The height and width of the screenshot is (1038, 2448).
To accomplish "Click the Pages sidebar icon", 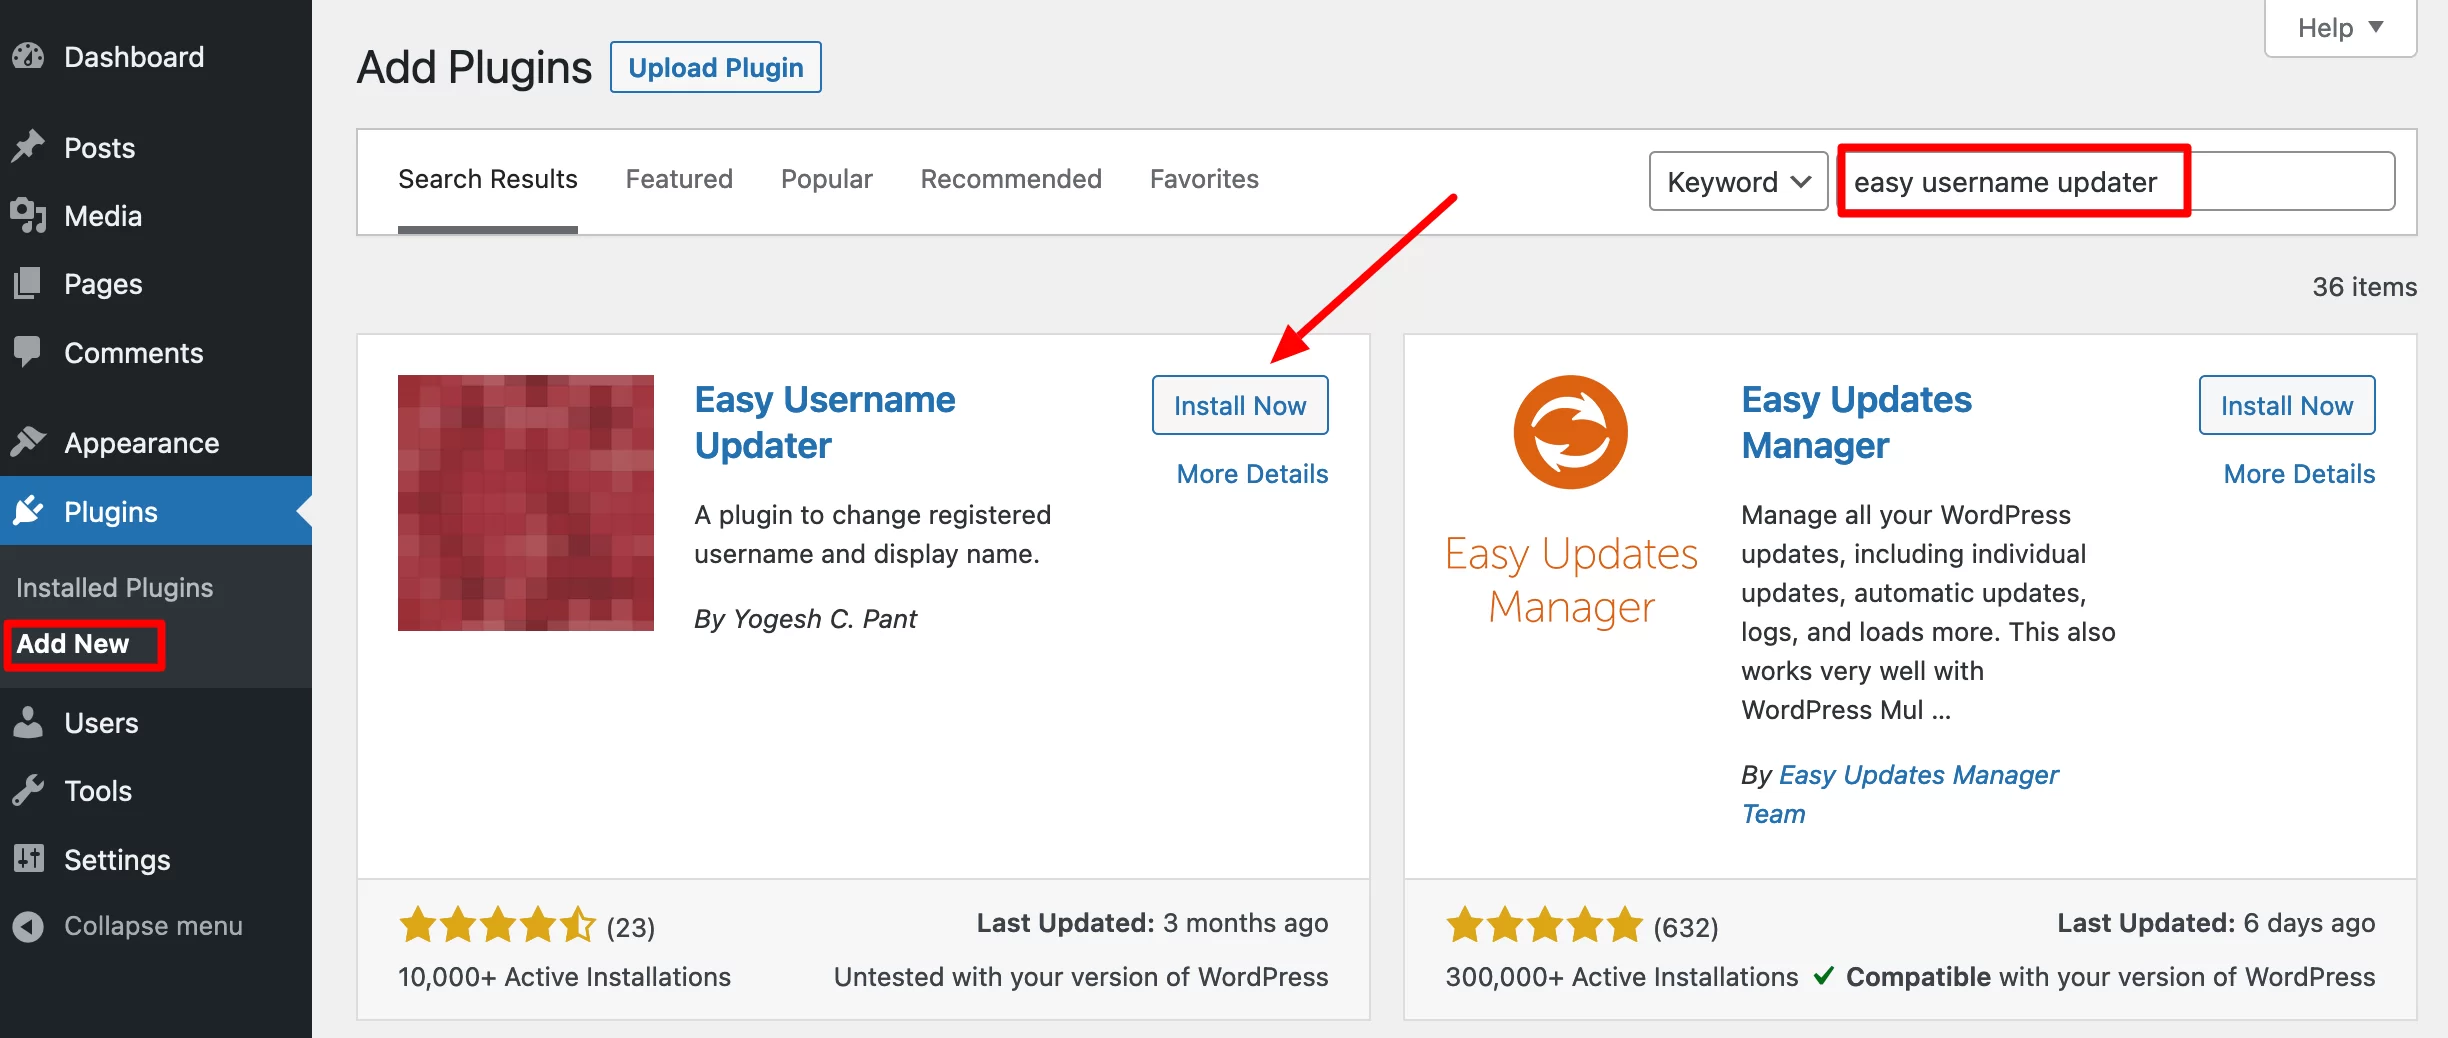I will tap(28, 284).
